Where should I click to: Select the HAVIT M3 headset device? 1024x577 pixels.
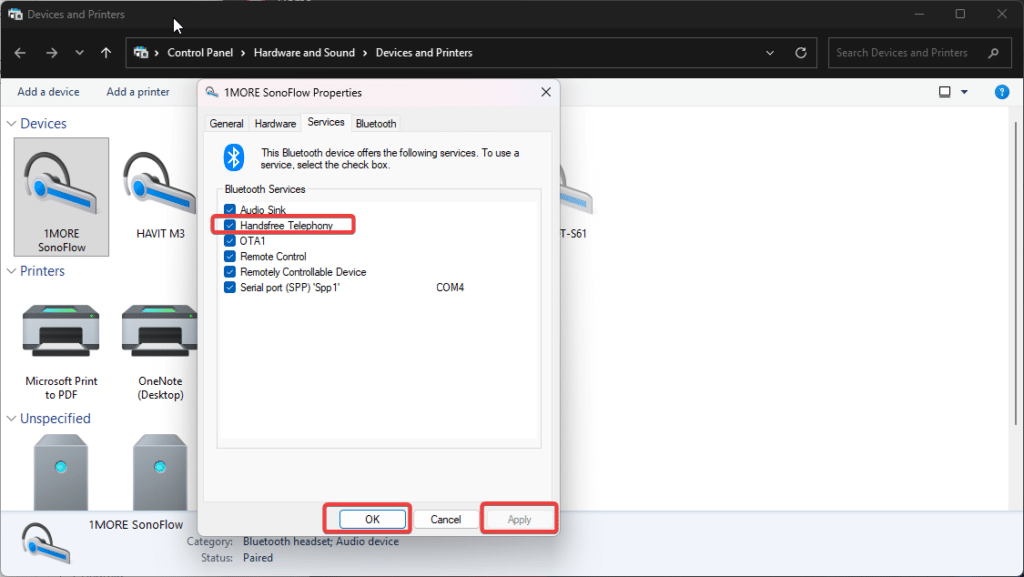159,194
